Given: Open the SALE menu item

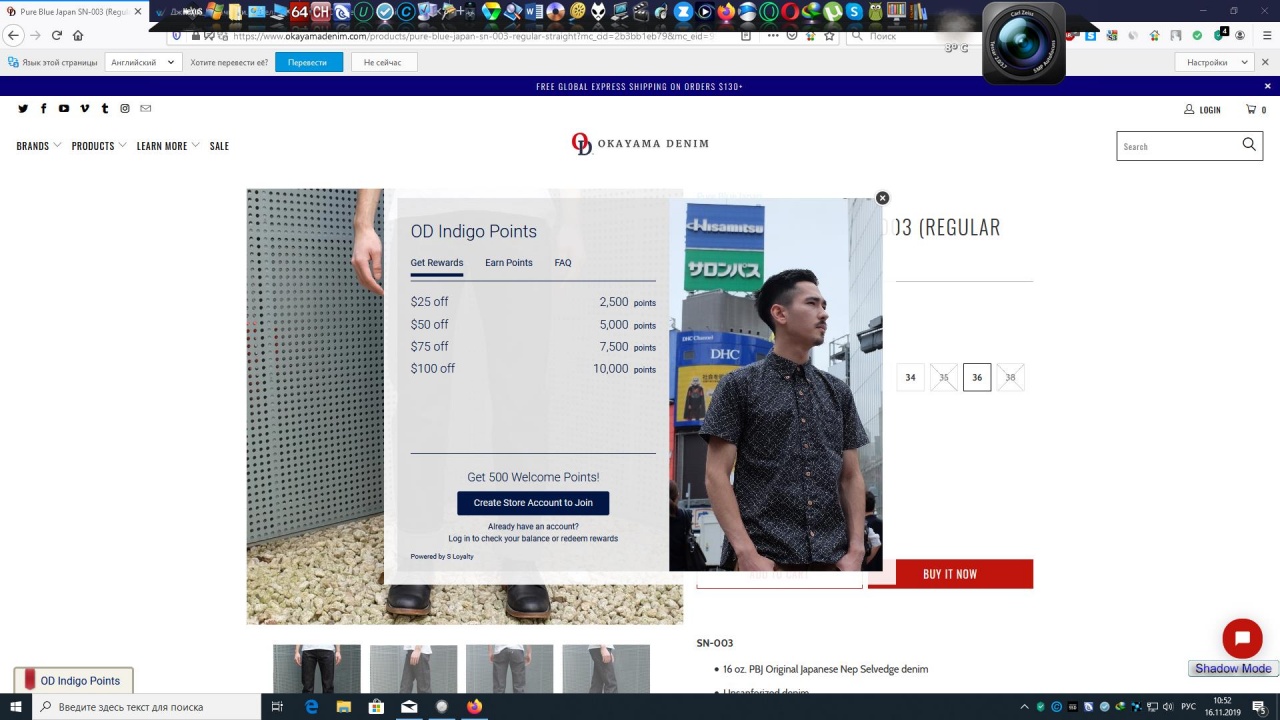Looking at the screenshot, I should click(219, 146).
